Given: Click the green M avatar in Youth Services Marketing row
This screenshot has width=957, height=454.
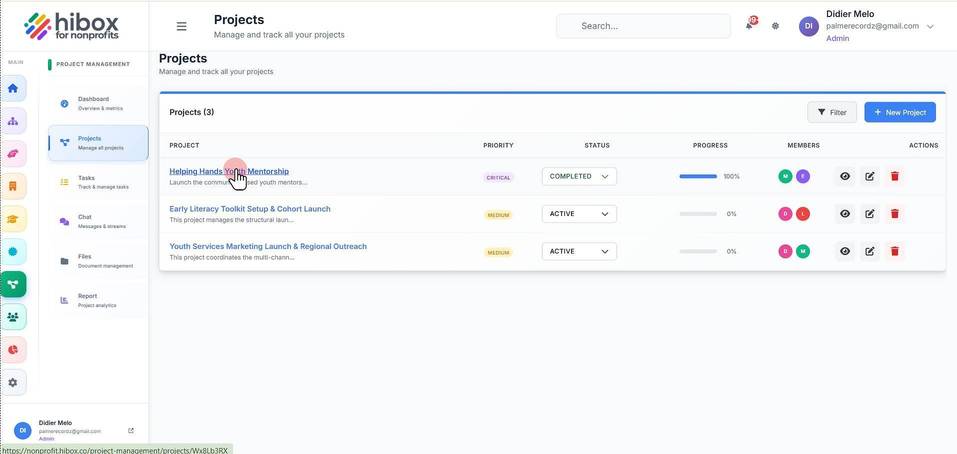Looking at the screenshot, I should pos(803,251).
